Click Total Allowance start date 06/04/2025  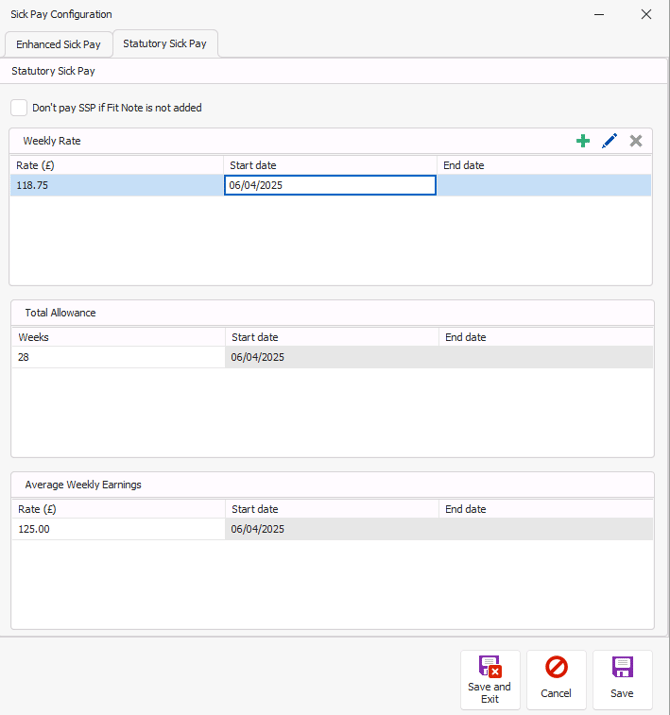coord(332,357)
